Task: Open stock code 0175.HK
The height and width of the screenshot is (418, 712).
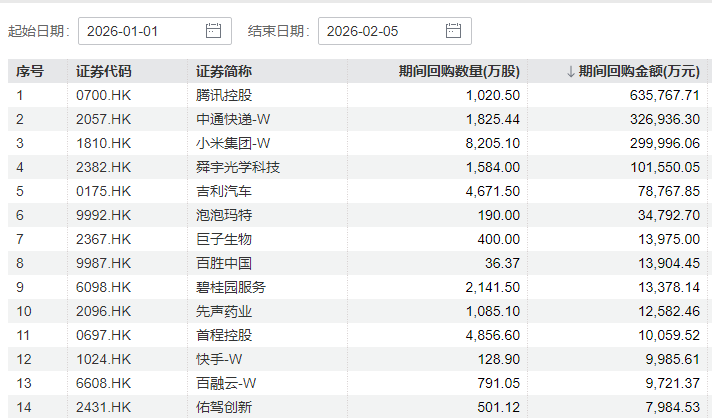Action: [104, 191]
